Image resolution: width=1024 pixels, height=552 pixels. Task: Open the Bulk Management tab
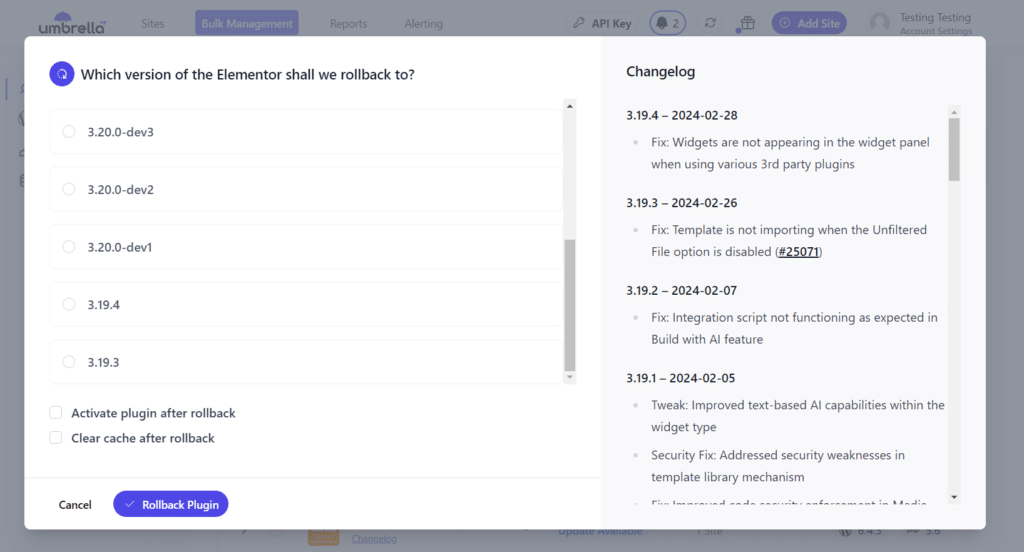247,23
